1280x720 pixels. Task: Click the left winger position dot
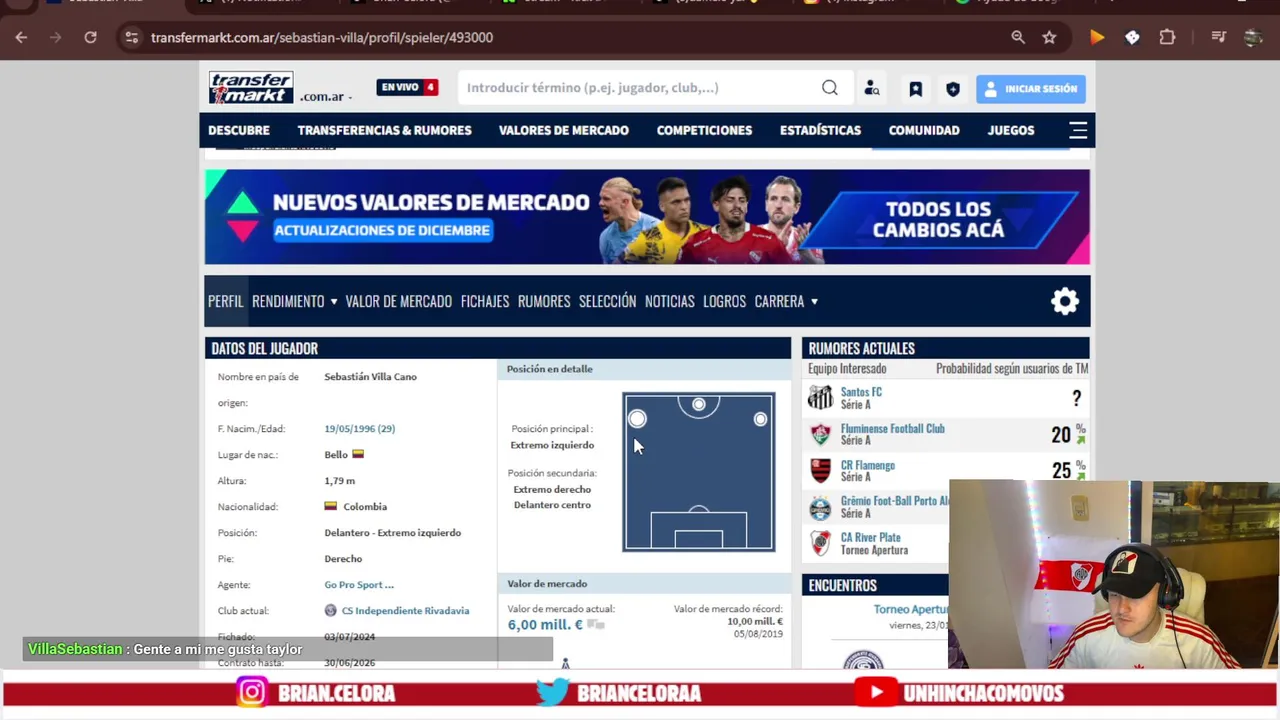(638, 419)
